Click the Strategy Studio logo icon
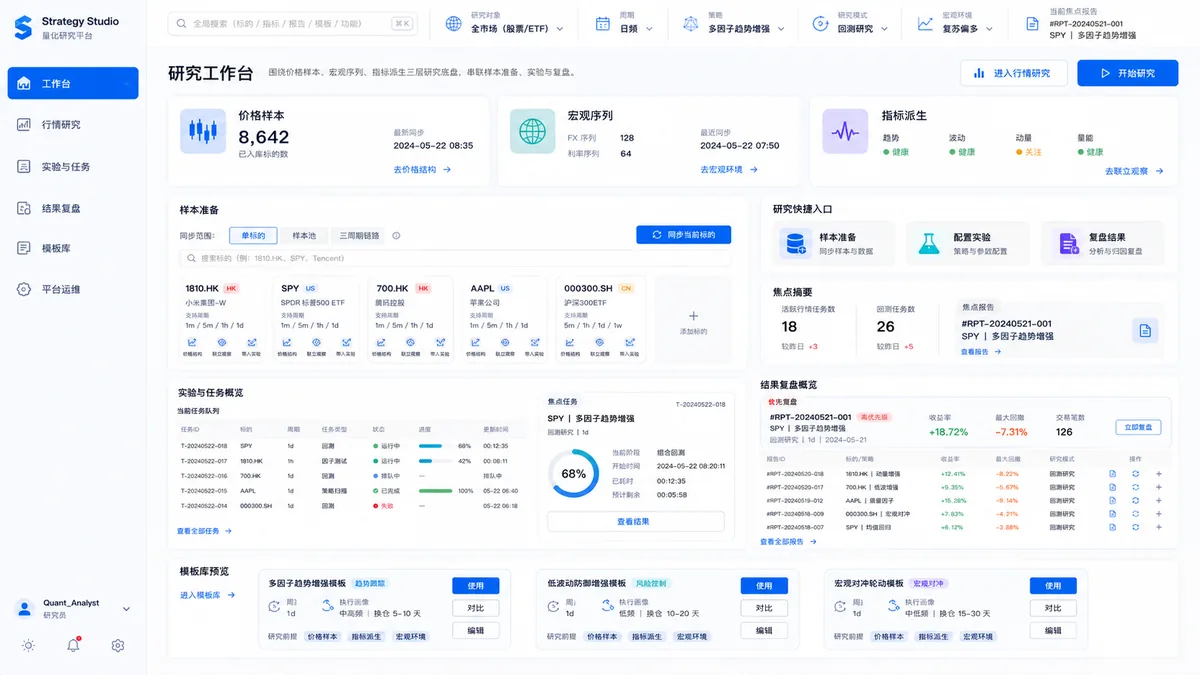Screen dimensions: 1200x675 pos(23,27)
